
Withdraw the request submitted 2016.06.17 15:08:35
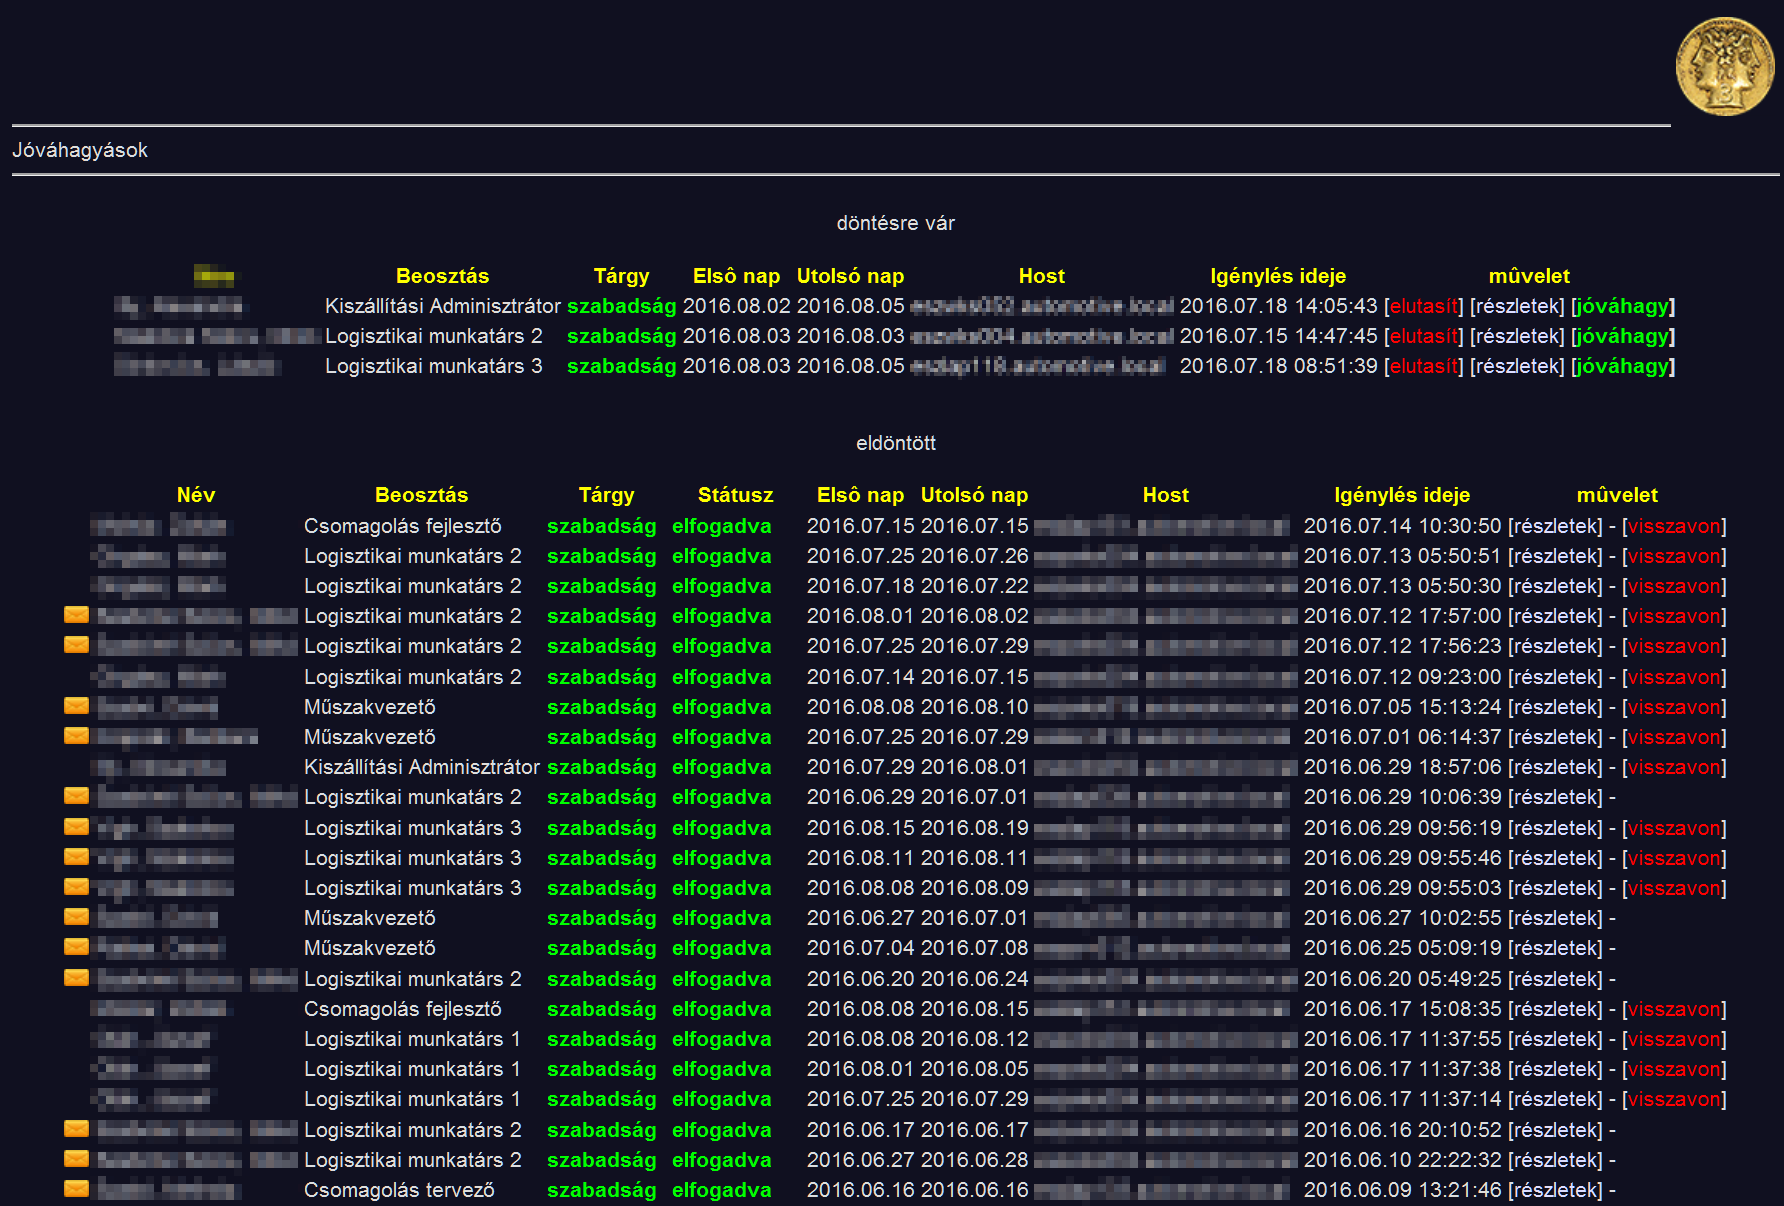pos(1674,1009)
